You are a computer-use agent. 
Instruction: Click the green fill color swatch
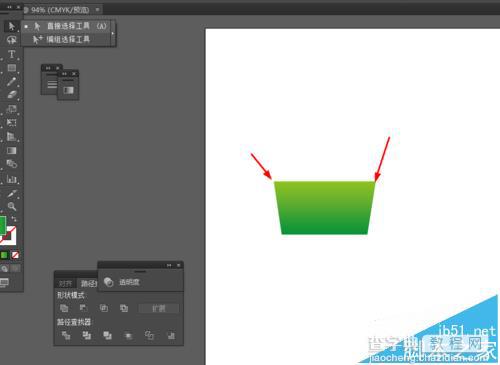[x=2, y=226]
